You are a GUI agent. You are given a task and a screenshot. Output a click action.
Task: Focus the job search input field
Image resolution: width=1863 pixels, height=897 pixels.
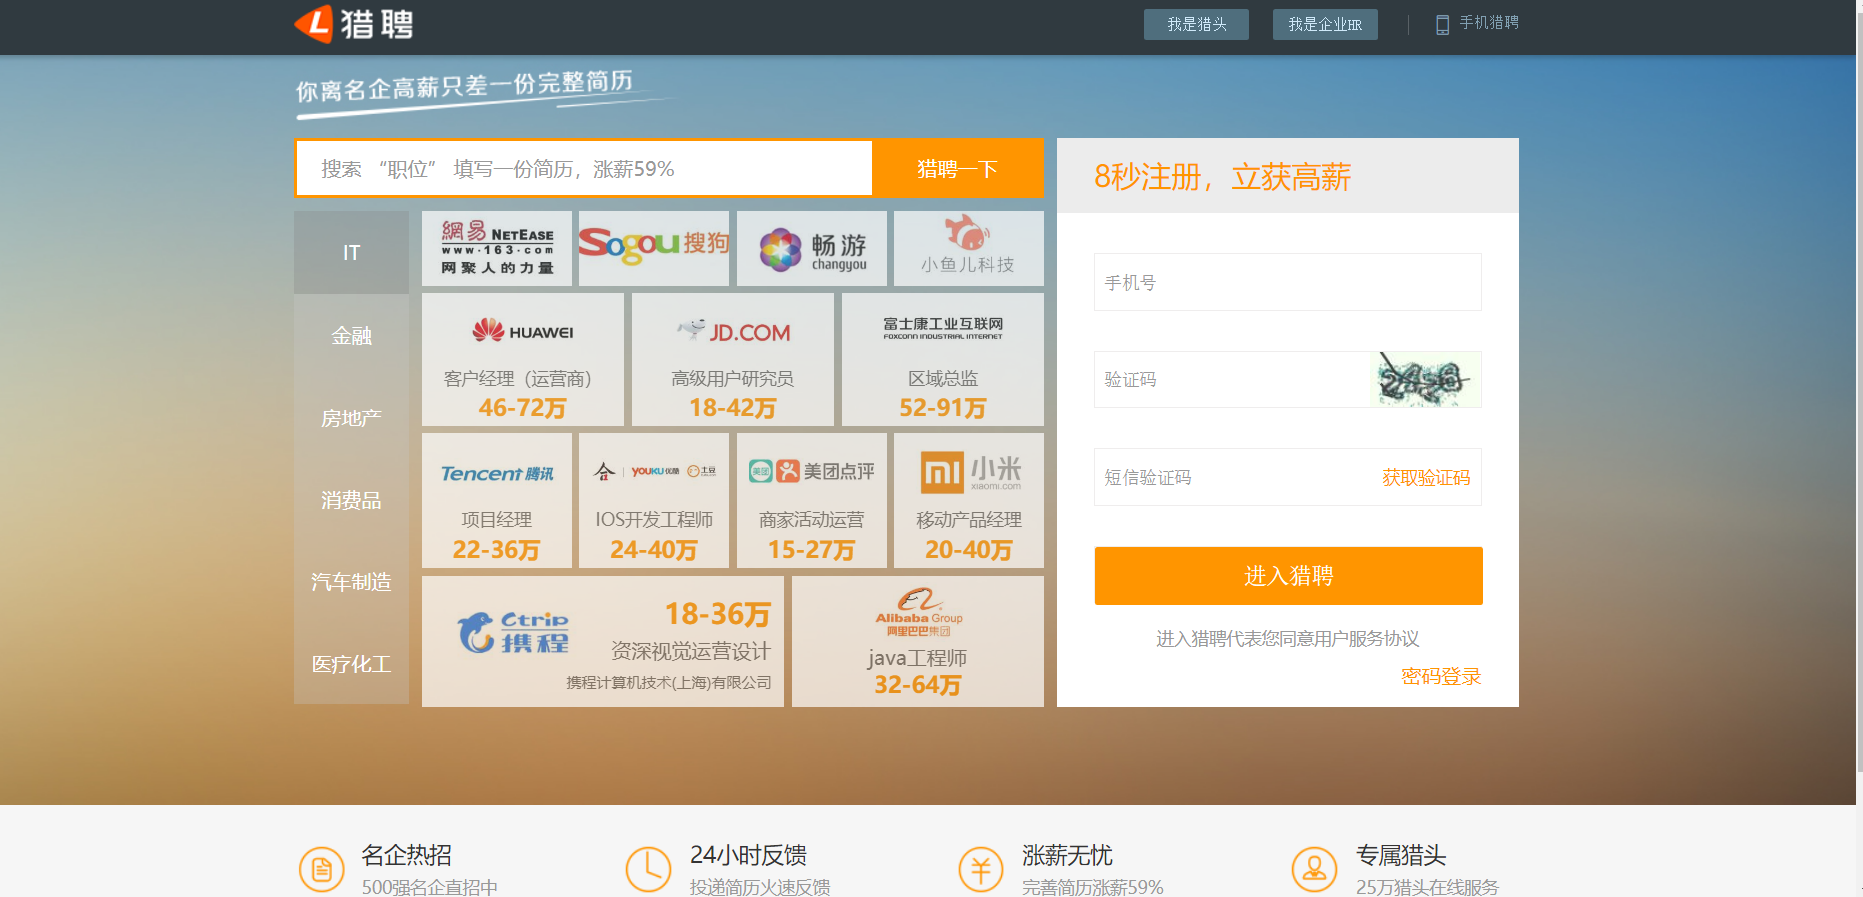584,169
